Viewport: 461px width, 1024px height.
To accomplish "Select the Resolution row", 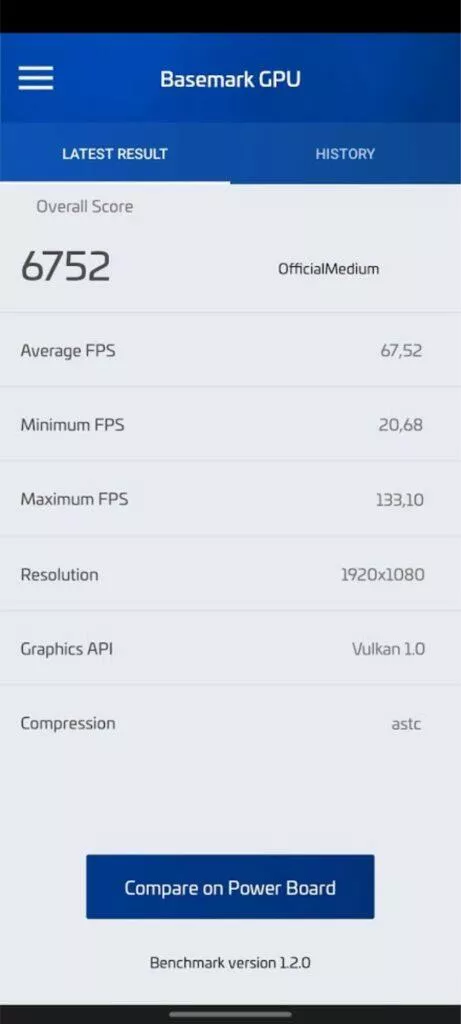I will coord(230,574).
